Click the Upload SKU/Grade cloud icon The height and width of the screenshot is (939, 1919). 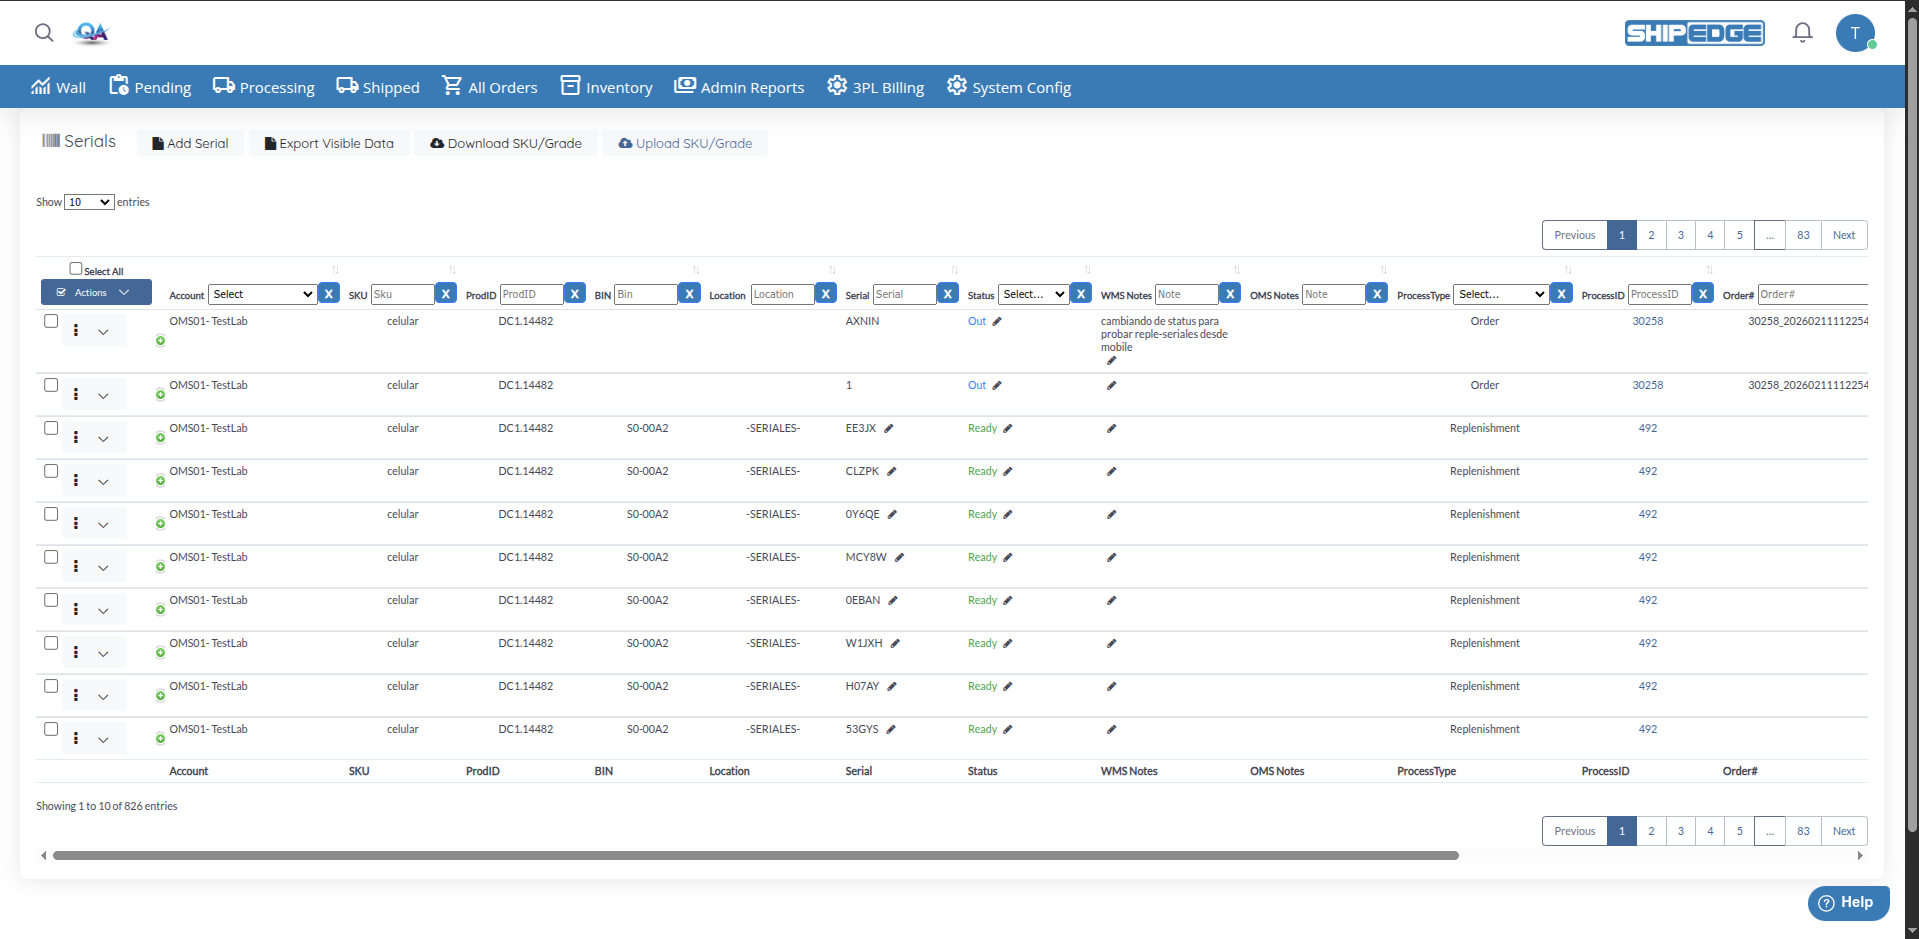624,143
